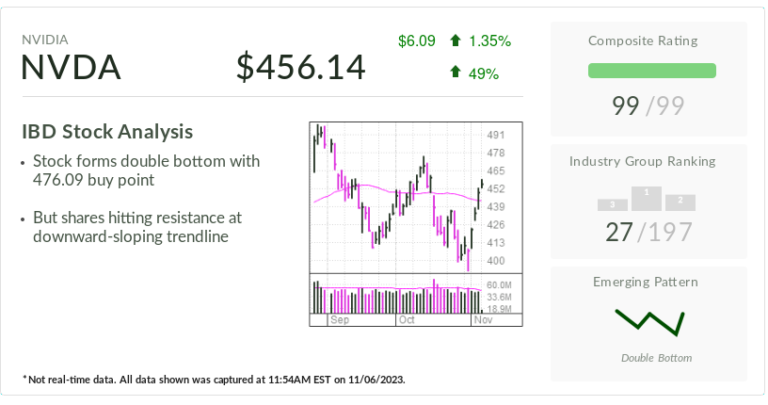The height and width of the screenshot is (405, 768).
Task: Click the green up arrow beside 1.35%
Action: (455, 41)
